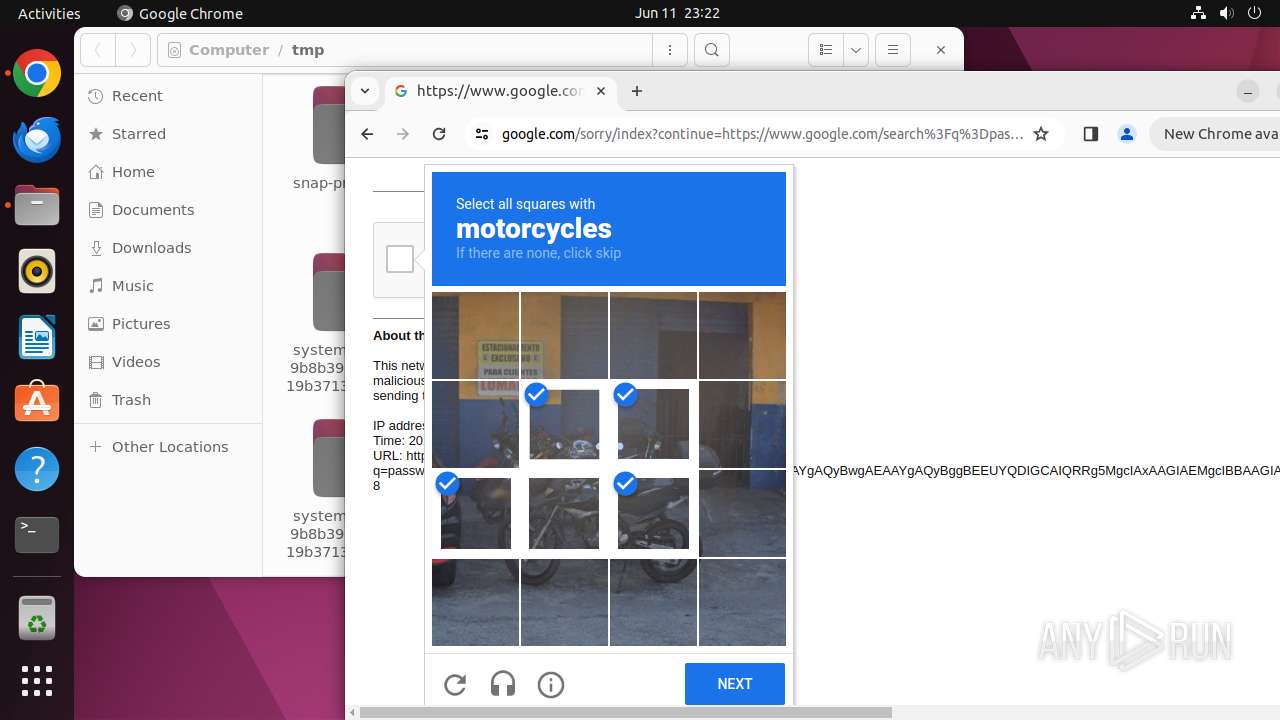Get an audio captcha challenge
1280x720 pixels.
coord(503,684)
